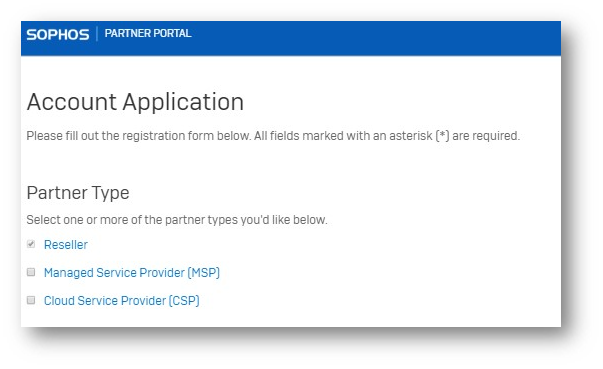Screen dimensions: 603x369
Task: Enable the Managed Service Provider checkbox
Action: tap(31, 272)
